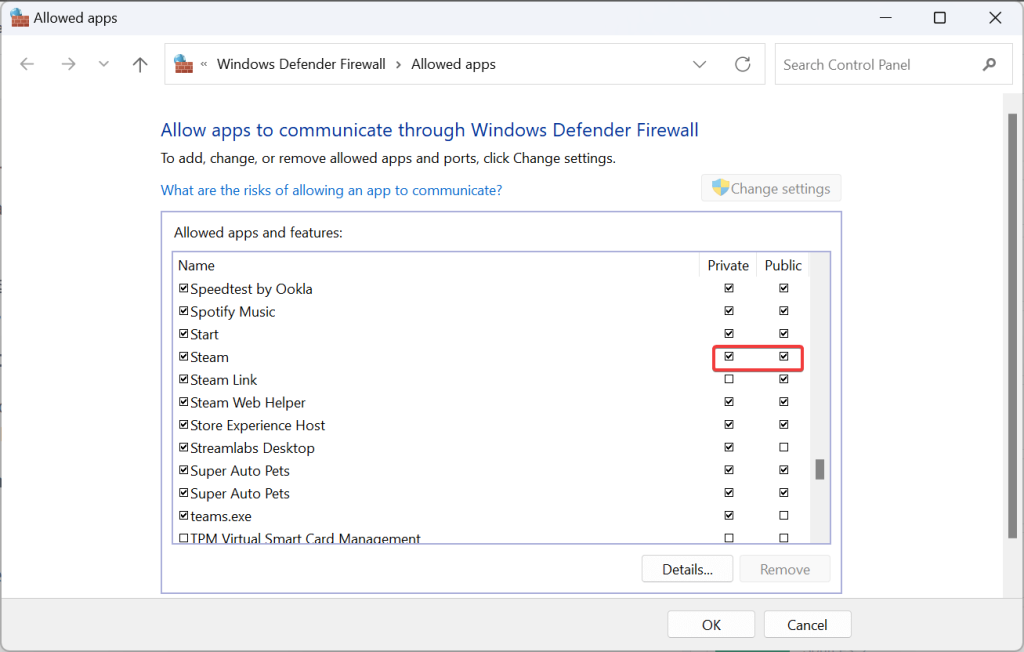Click the Public column header
This screenshot has width=1024, height=652.
coord(782,265)
